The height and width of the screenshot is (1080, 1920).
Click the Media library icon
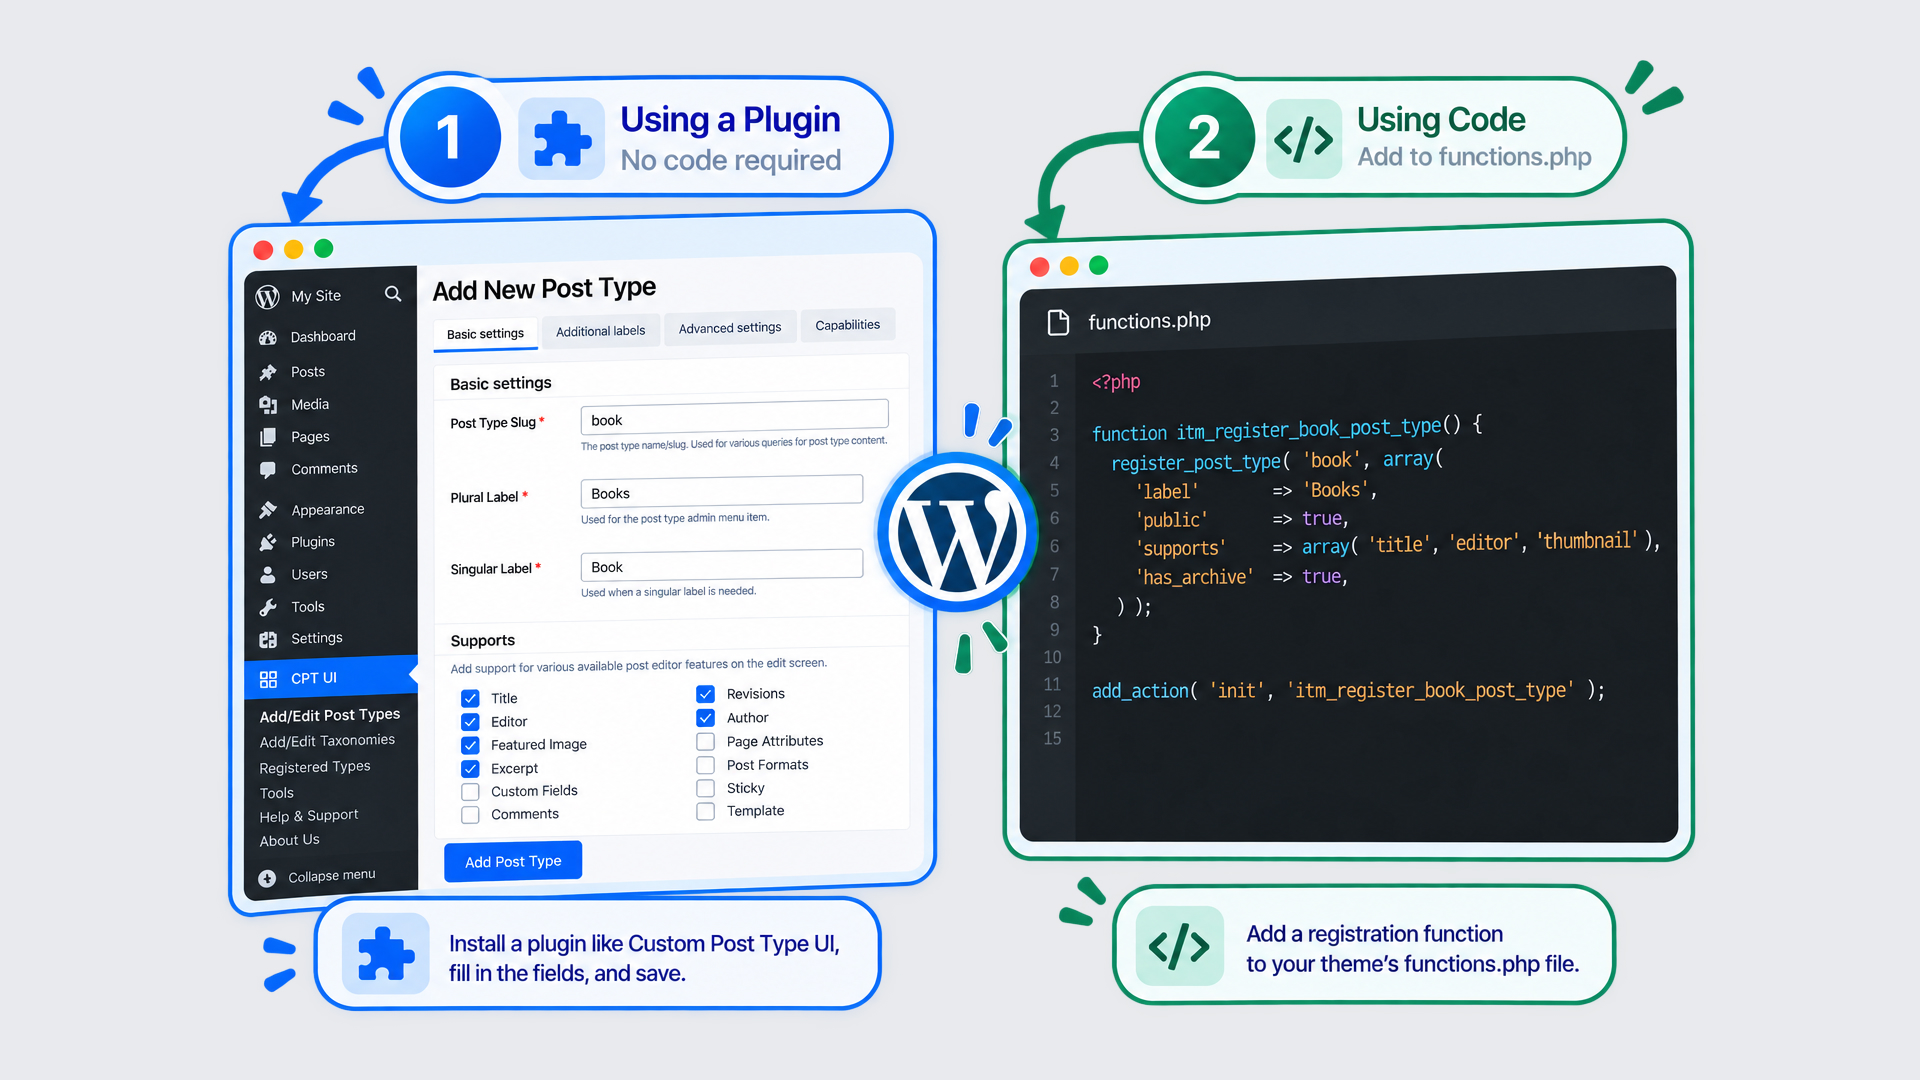coord(268,405)
